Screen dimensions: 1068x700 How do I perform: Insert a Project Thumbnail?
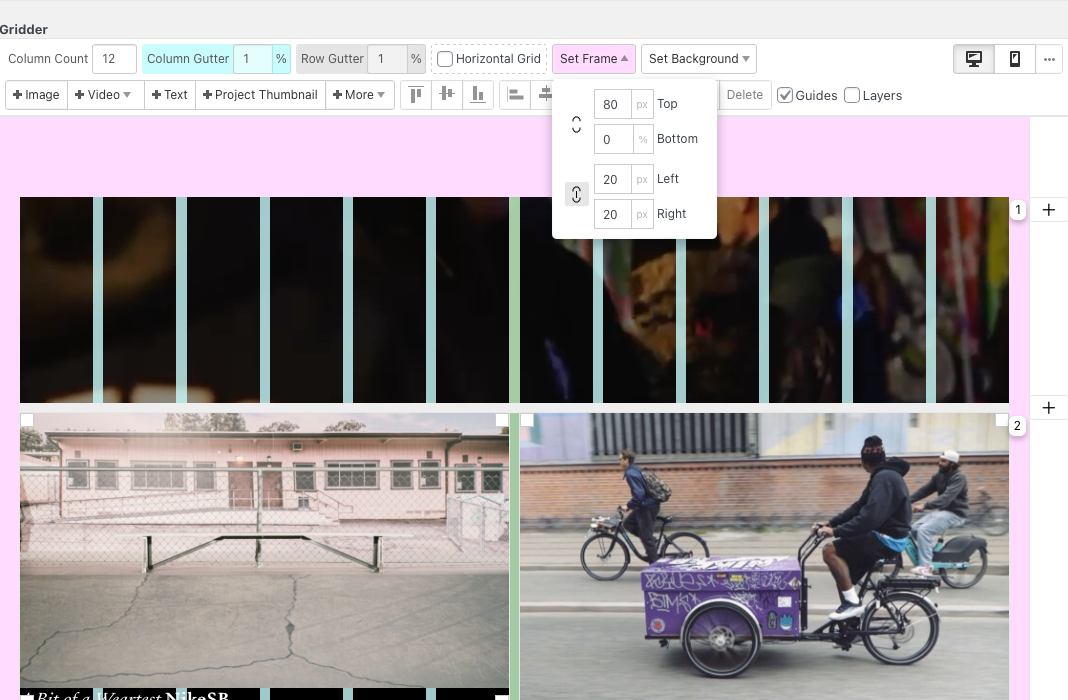tap(260, 95)
